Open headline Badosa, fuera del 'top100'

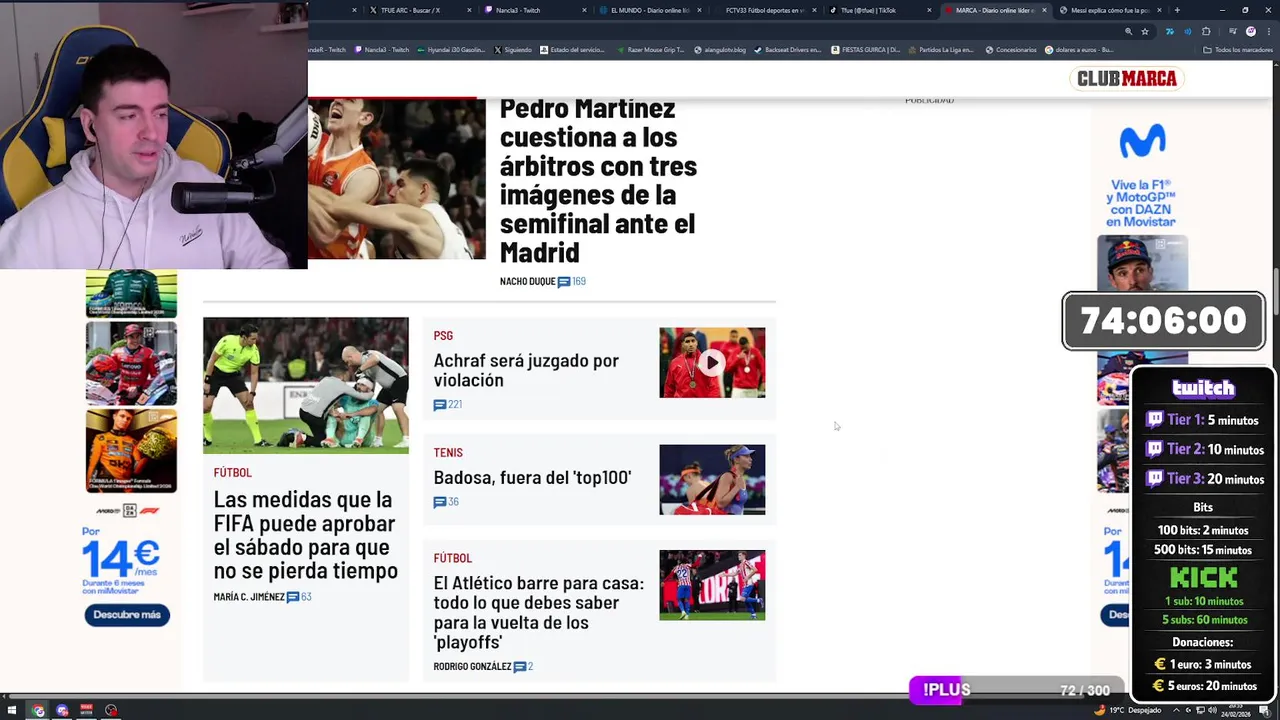532,478
